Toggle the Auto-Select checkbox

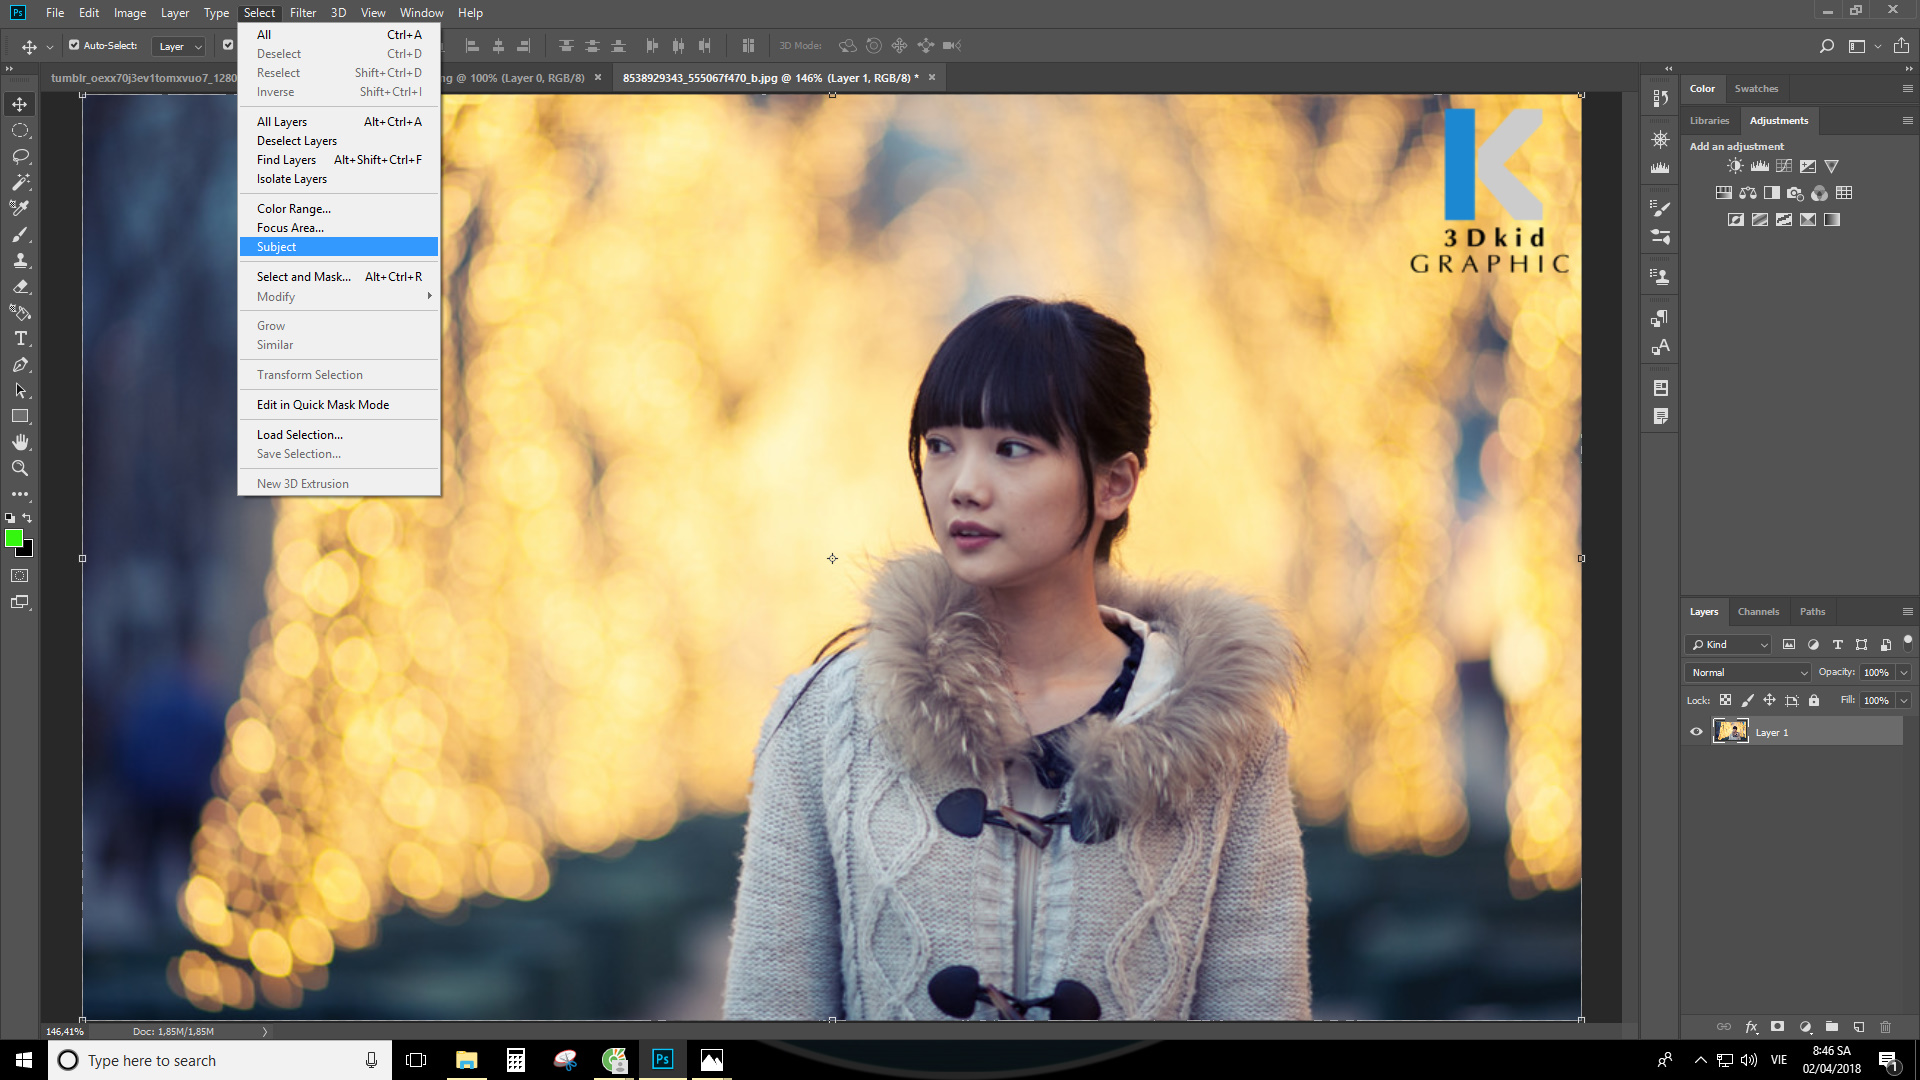click(x=74, y=45)
